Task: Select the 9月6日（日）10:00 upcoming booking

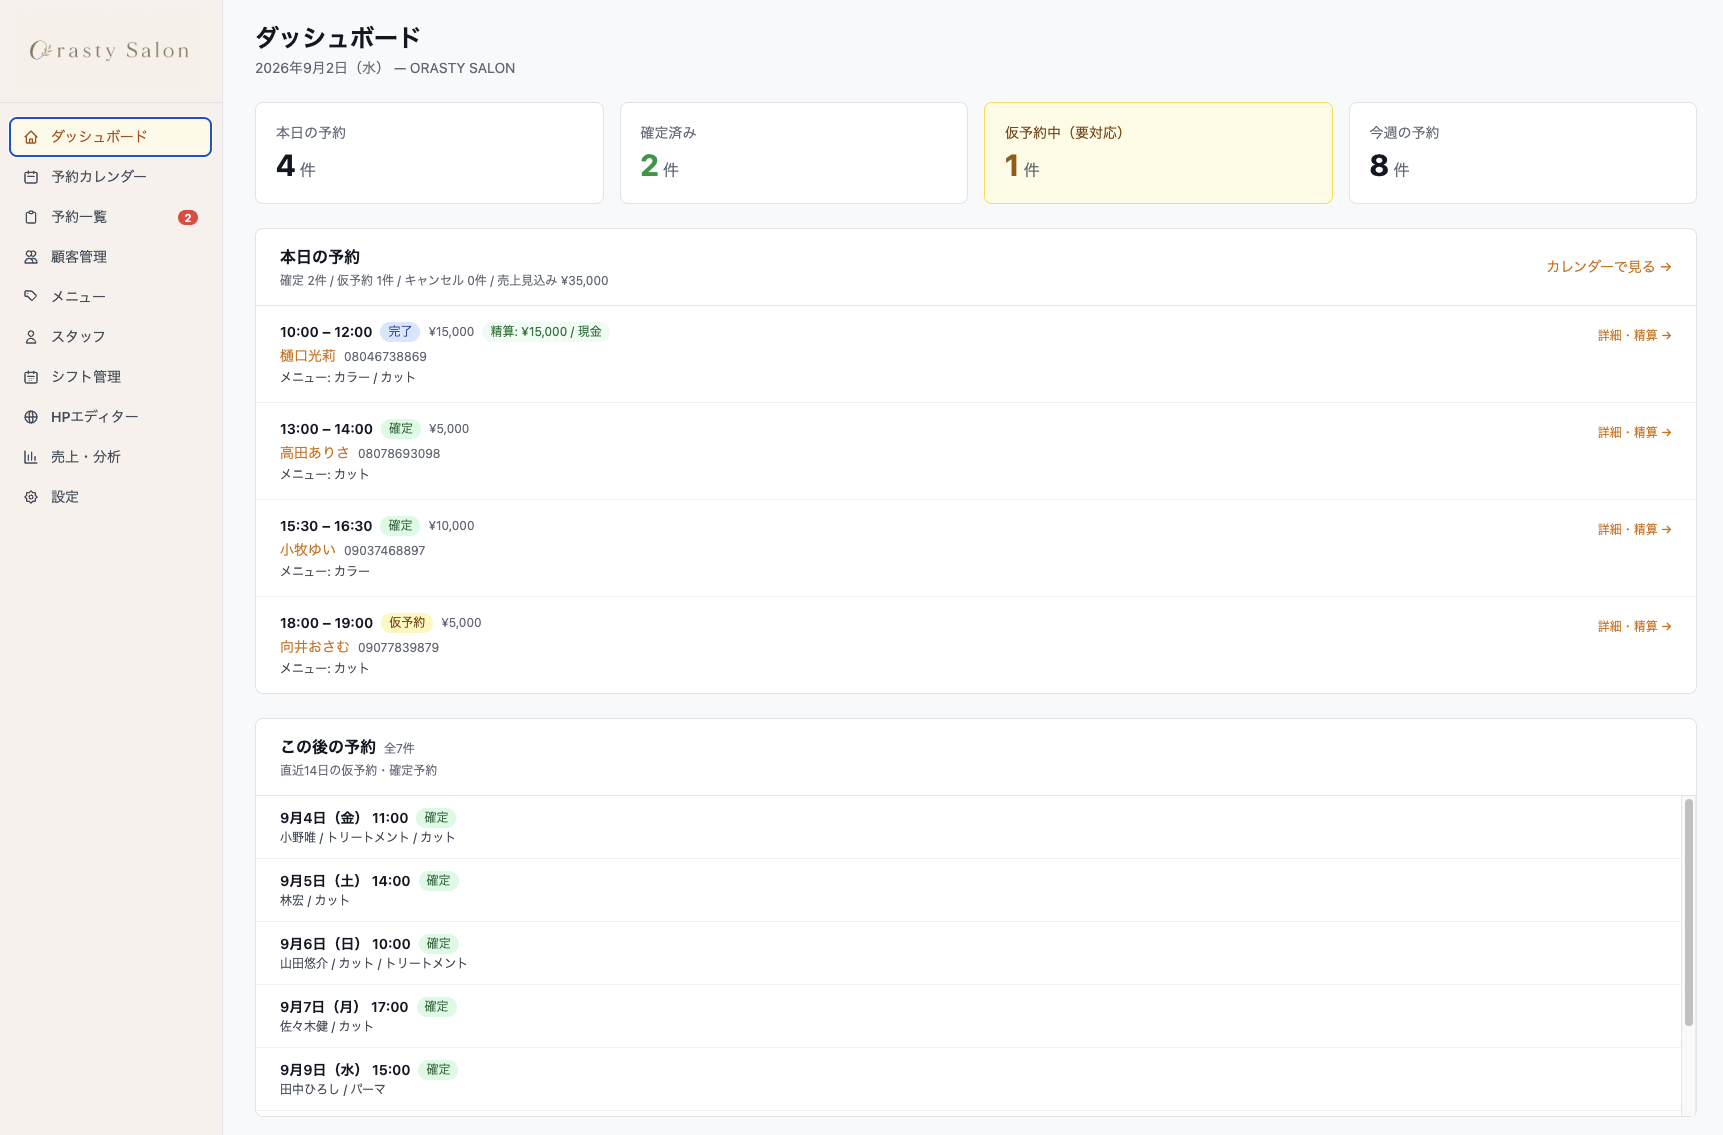Action: pyautogui.click(x=968, y=953)
